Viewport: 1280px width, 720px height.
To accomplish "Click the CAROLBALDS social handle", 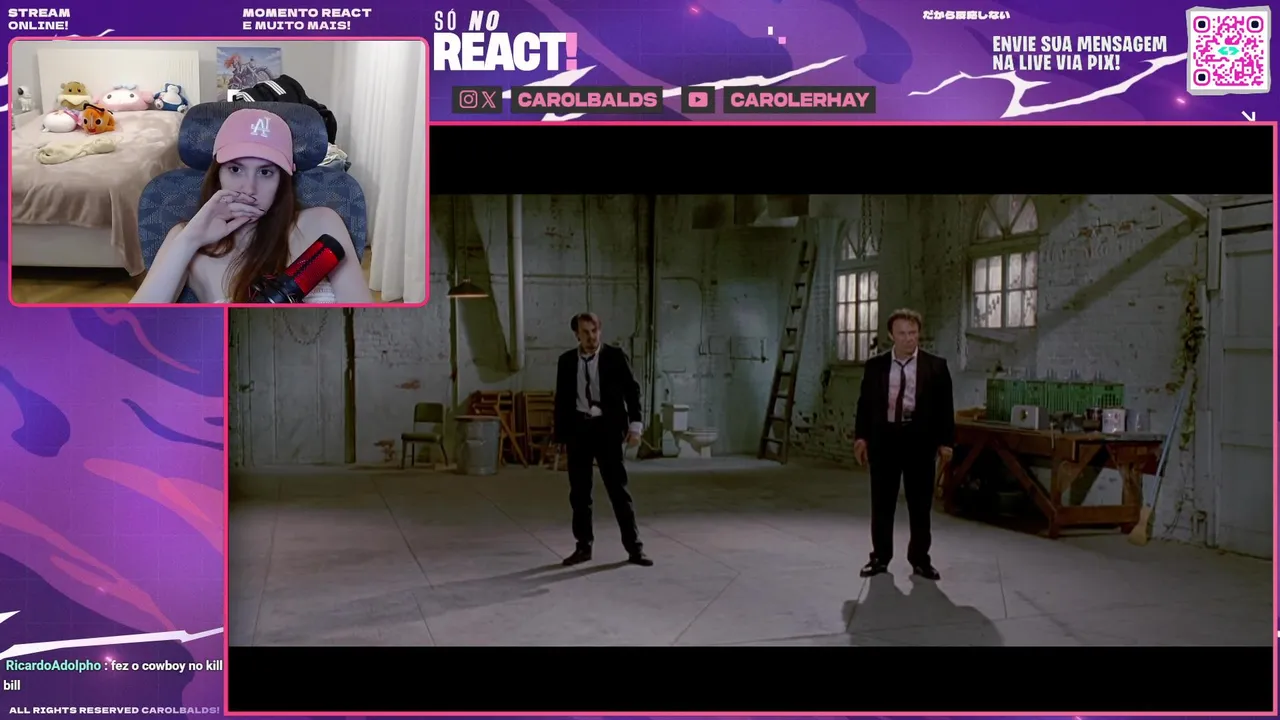I will tap(587, 99).
